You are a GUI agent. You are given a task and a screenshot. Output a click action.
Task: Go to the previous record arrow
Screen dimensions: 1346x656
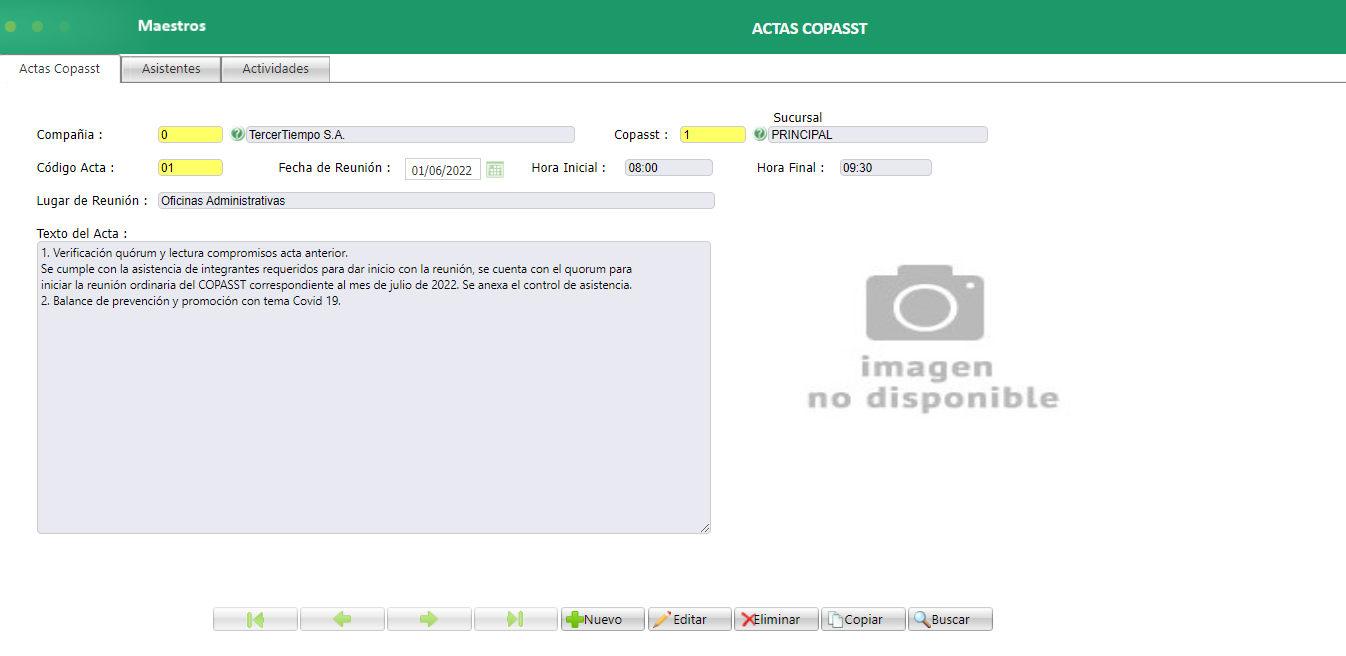[341, 618]
